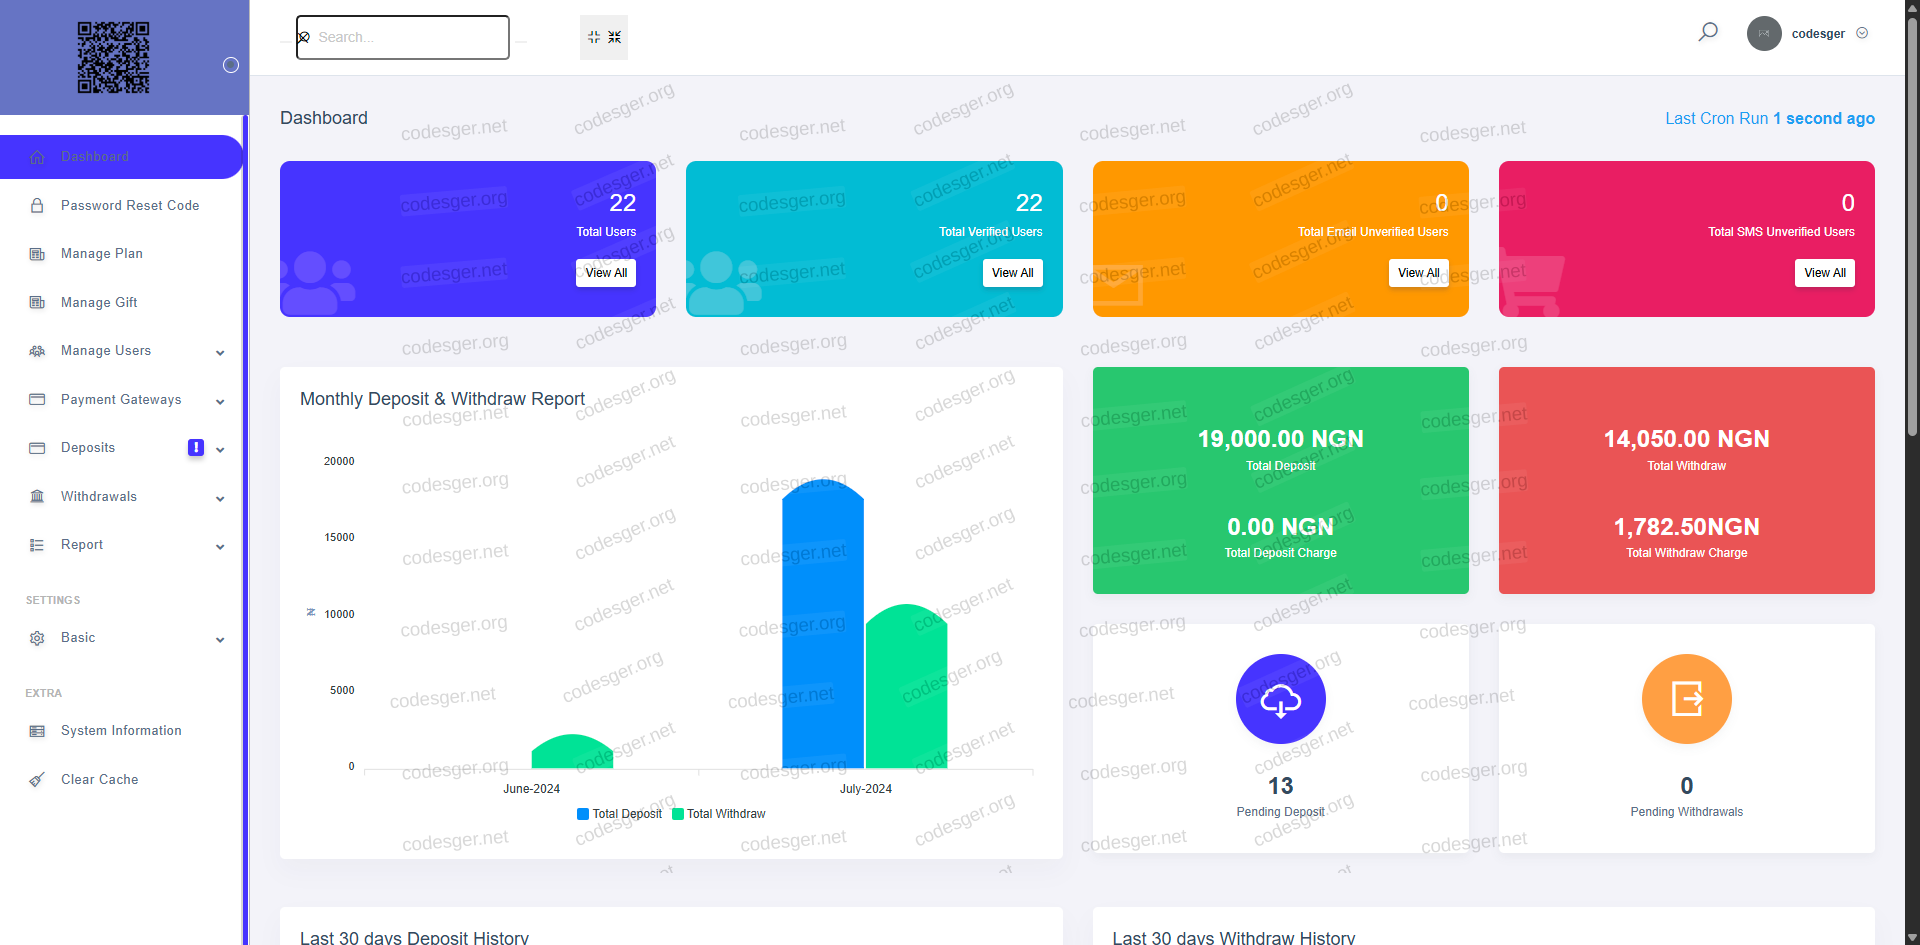Click View All on Total SMS Unverified Users
This screenshot has height=945, width=1920.
(x=1824, y=273)
